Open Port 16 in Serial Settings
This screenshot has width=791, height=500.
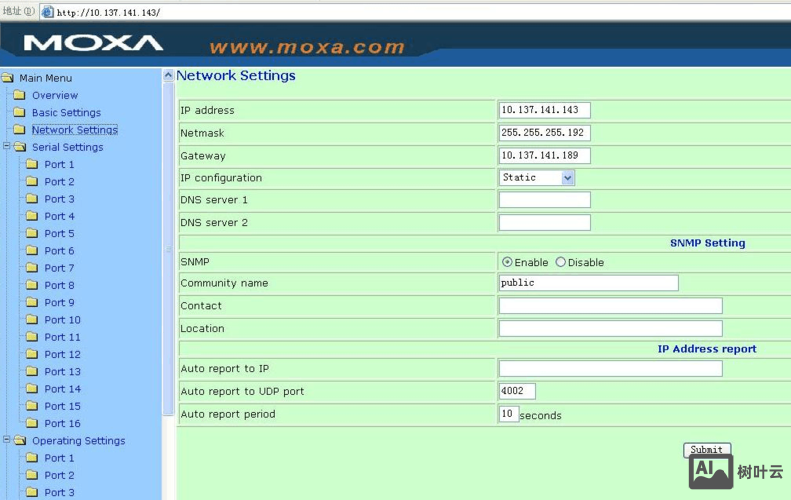click(x=63, y=423)
